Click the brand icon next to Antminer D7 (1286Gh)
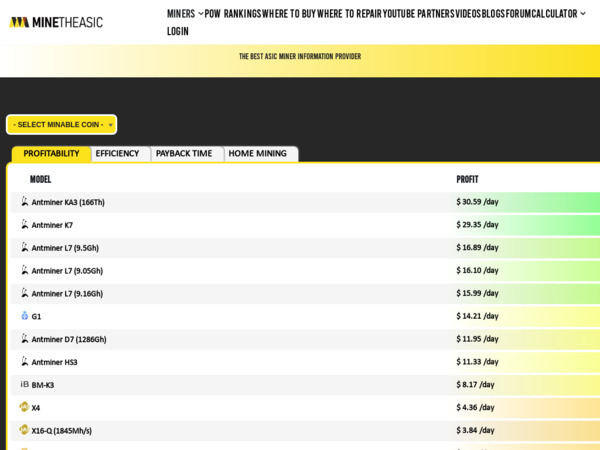The width and height of the screenshot is (600, 450). [x=25, y=339]
